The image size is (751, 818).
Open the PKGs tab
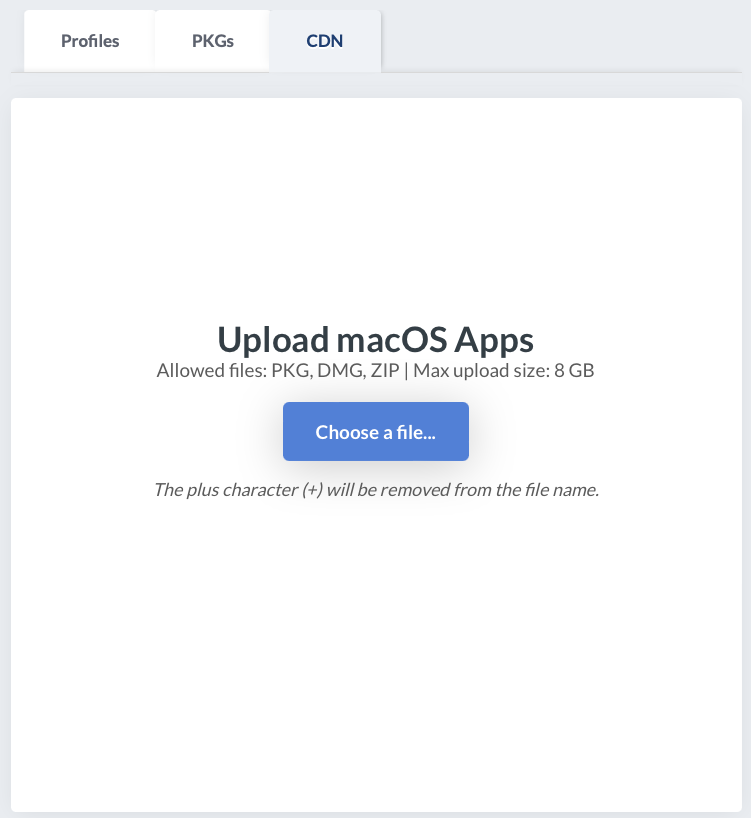213,41
